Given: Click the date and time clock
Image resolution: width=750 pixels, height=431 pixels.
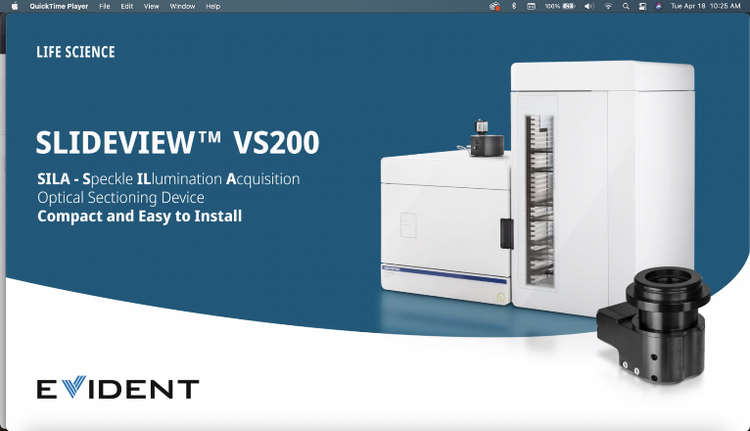Looking at the screenshot, I should (x=705, y=6).
